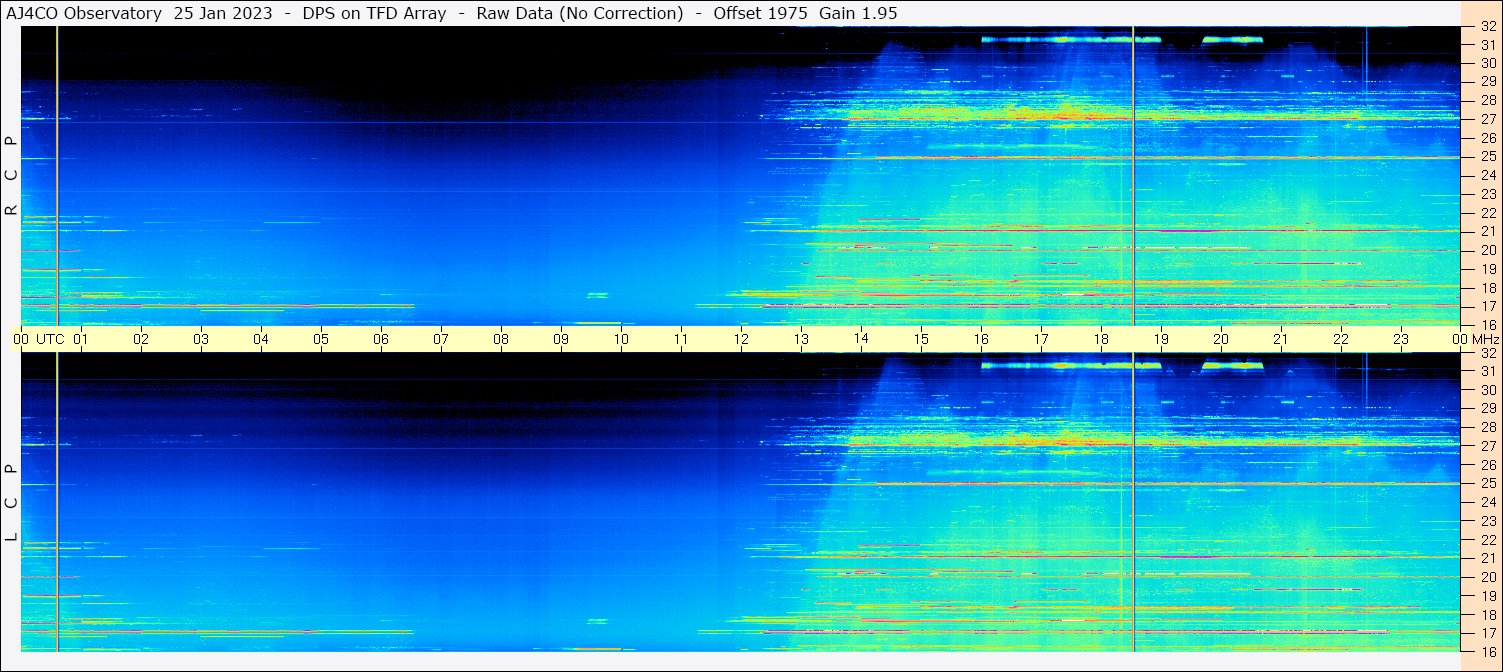Click orange vertical line after 18 UTC in RCP panel
The image size is (1503, 672).
pos(1133,176)
